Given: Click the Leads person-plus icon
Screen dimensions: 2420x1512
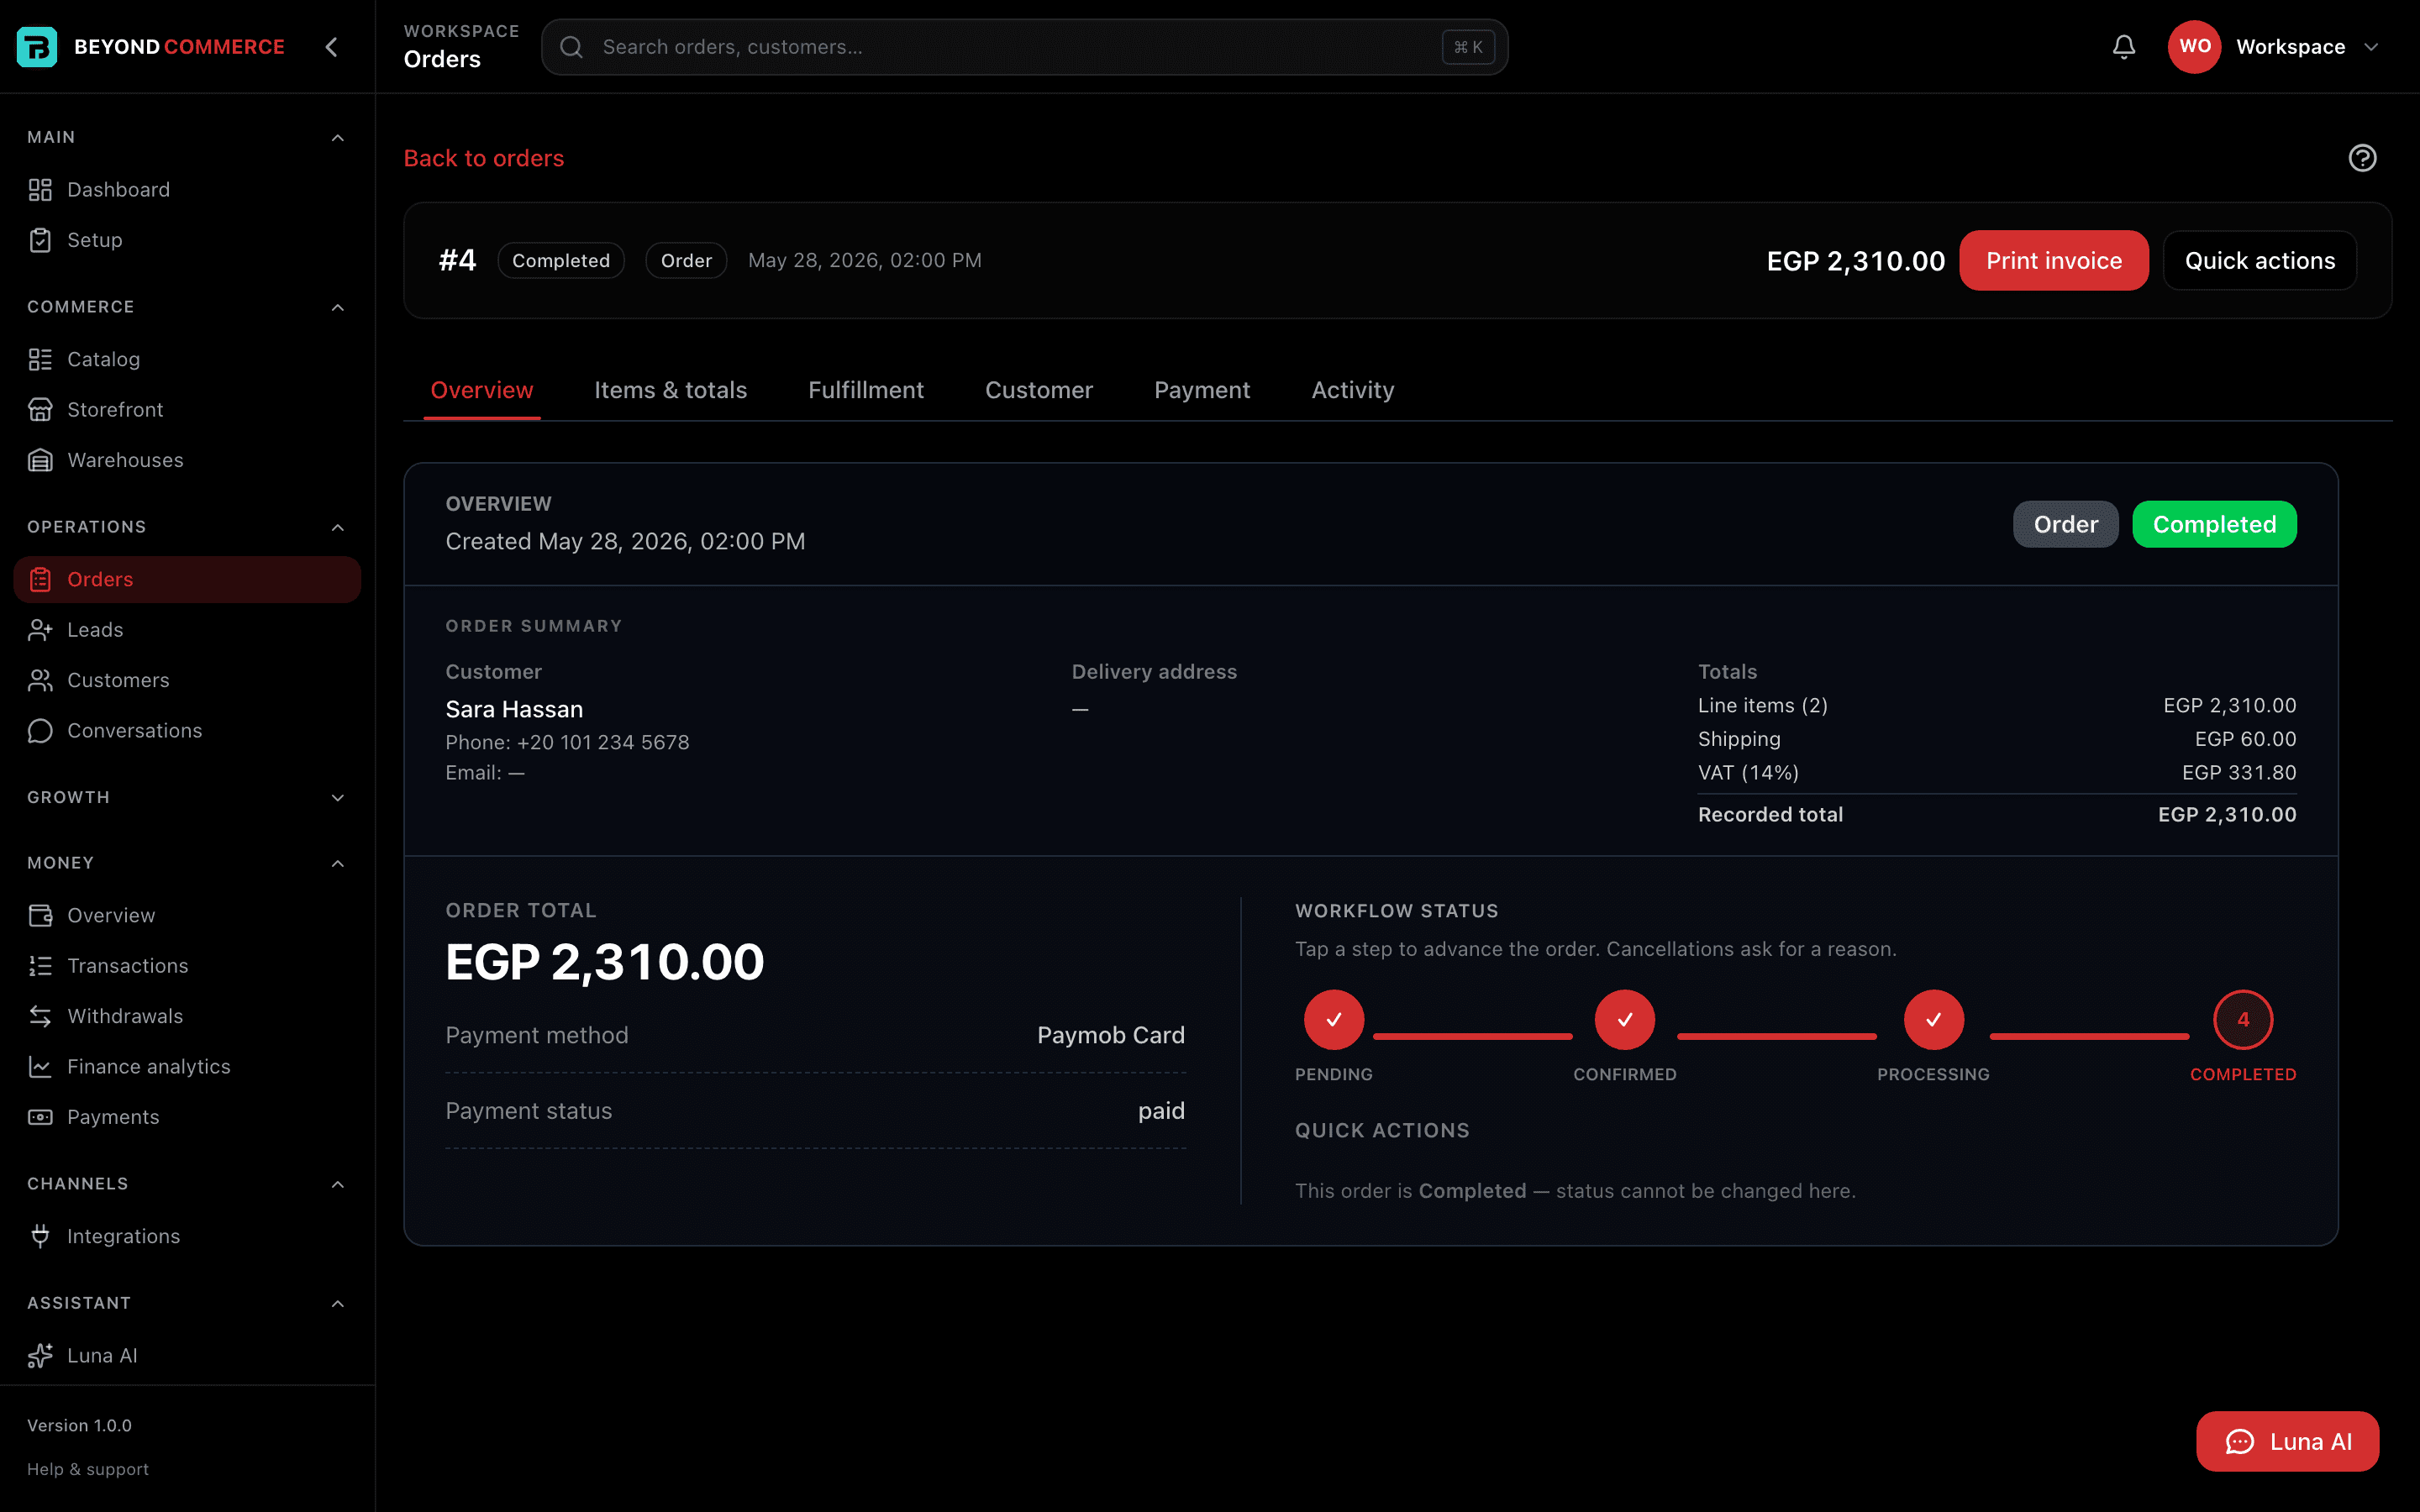Looking at the screenshot, I should (40, 630).
